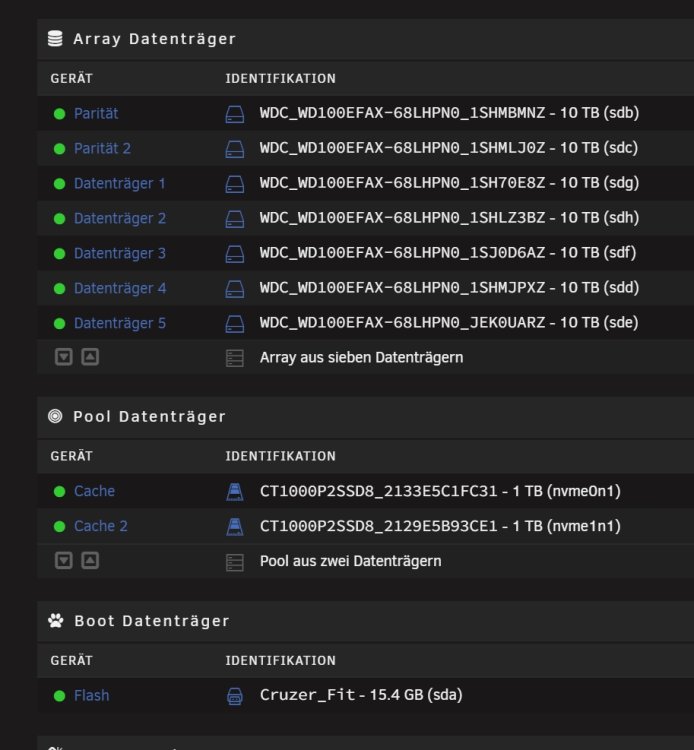Viewport: 694px width, 750px height.
Task: Click the green status dot beside Flash
Action: [59, 696]
